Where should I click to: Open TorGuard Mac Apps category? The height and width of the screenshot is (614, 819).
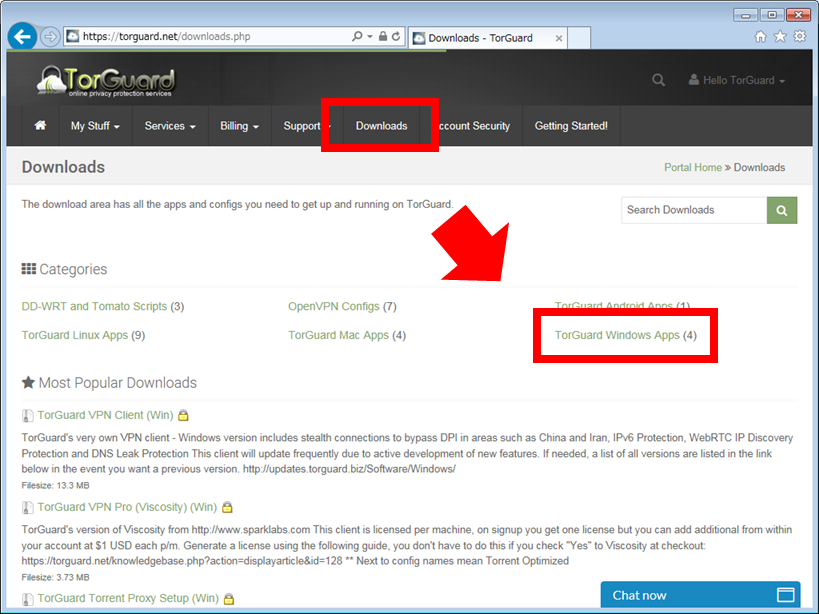tap(338, 335)
